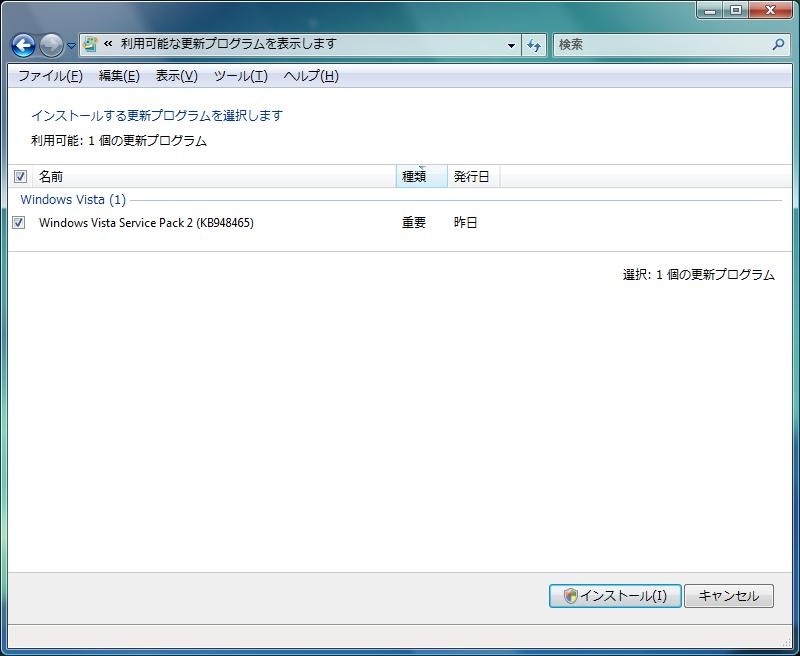Sort by the 名前 column header
This screenshot has width=800, height=656.
click(x=214, y=176)
